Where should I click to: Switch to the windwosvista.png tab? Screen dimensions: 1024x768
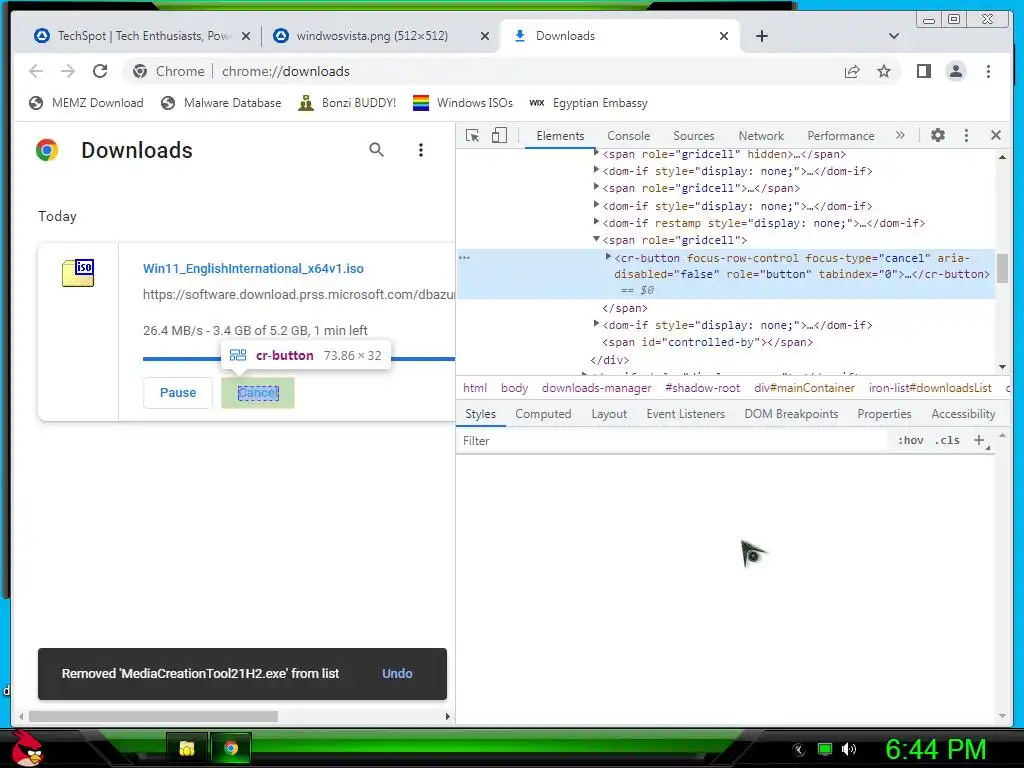point(380,36)
